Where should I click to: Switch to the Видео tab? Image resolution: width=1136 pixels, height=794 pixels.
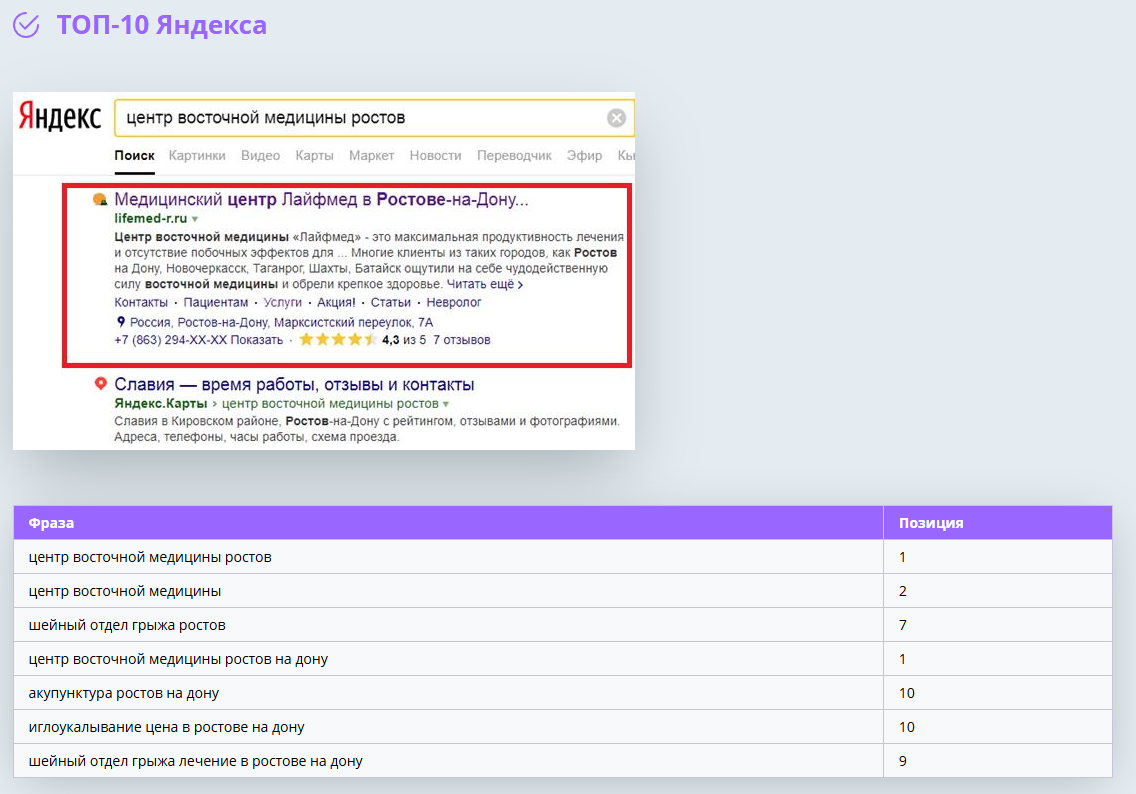tap(260, 155)
